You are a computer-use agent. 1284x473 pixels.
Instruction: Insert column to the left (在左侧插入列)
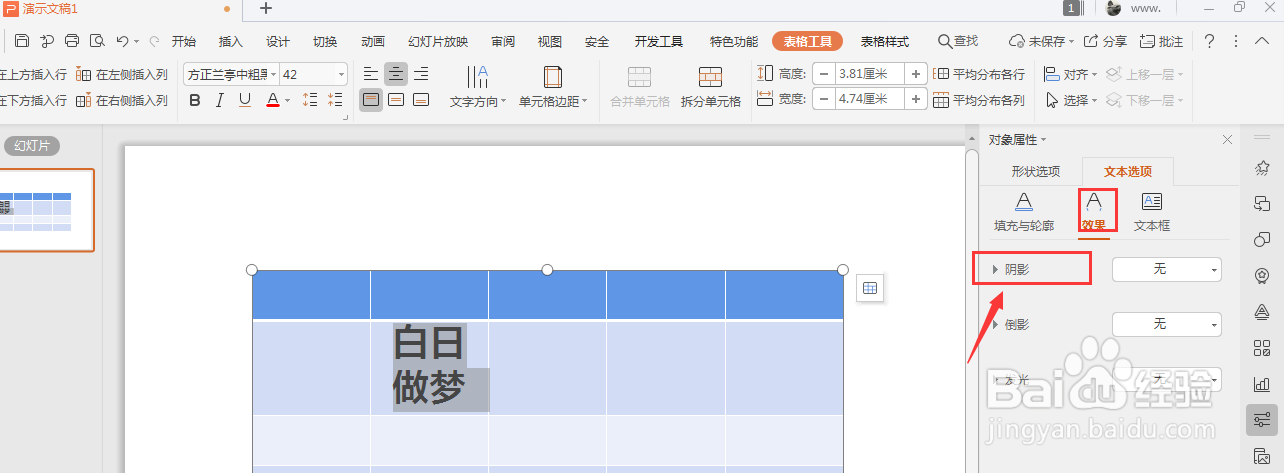tap(122, 75)
